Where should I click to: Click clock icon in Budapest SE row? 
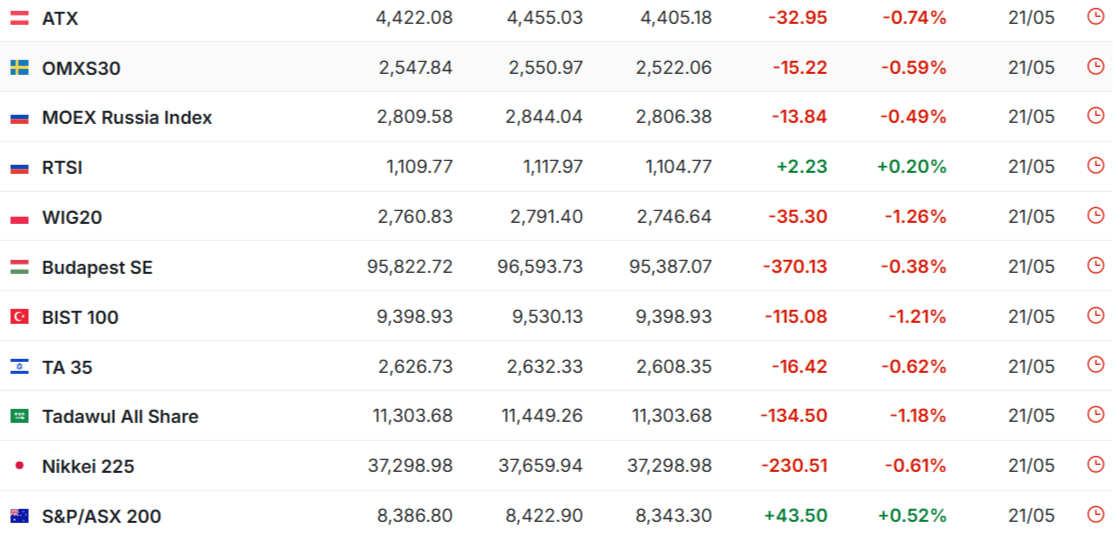coord(1095,265)
